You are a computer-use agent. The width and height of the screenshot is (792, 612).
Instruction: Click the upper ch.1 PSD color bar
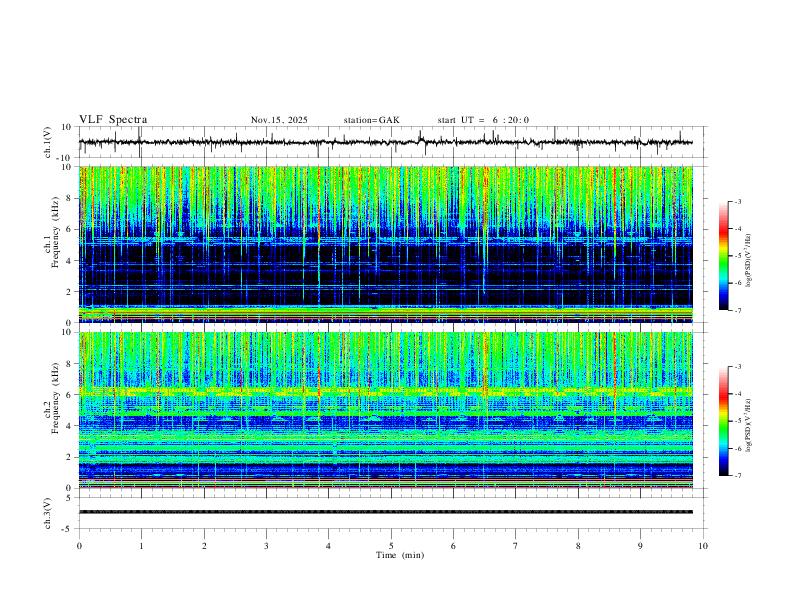point(723,256)
